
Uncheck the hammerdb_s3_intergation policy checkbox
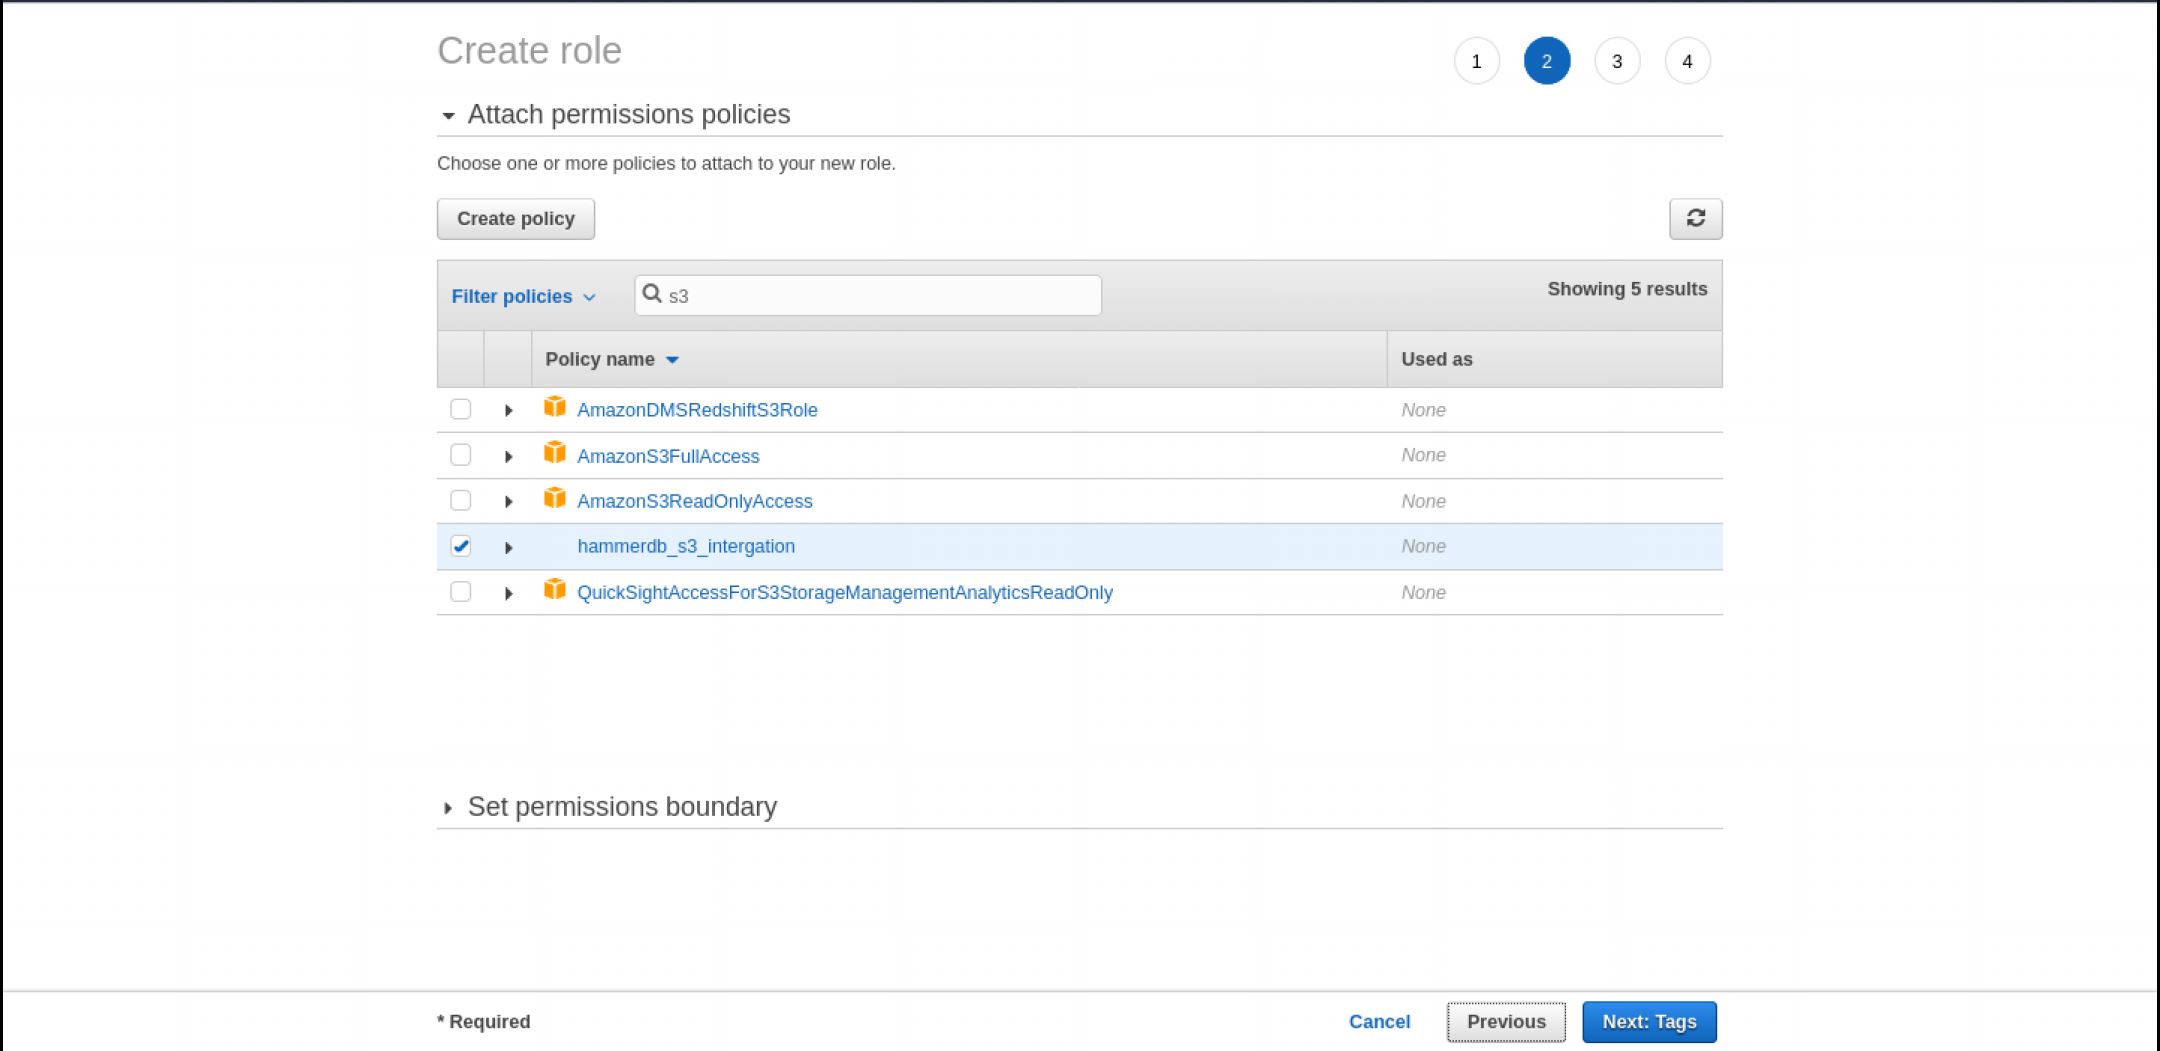pyautogui.click(x=460, y=546)
